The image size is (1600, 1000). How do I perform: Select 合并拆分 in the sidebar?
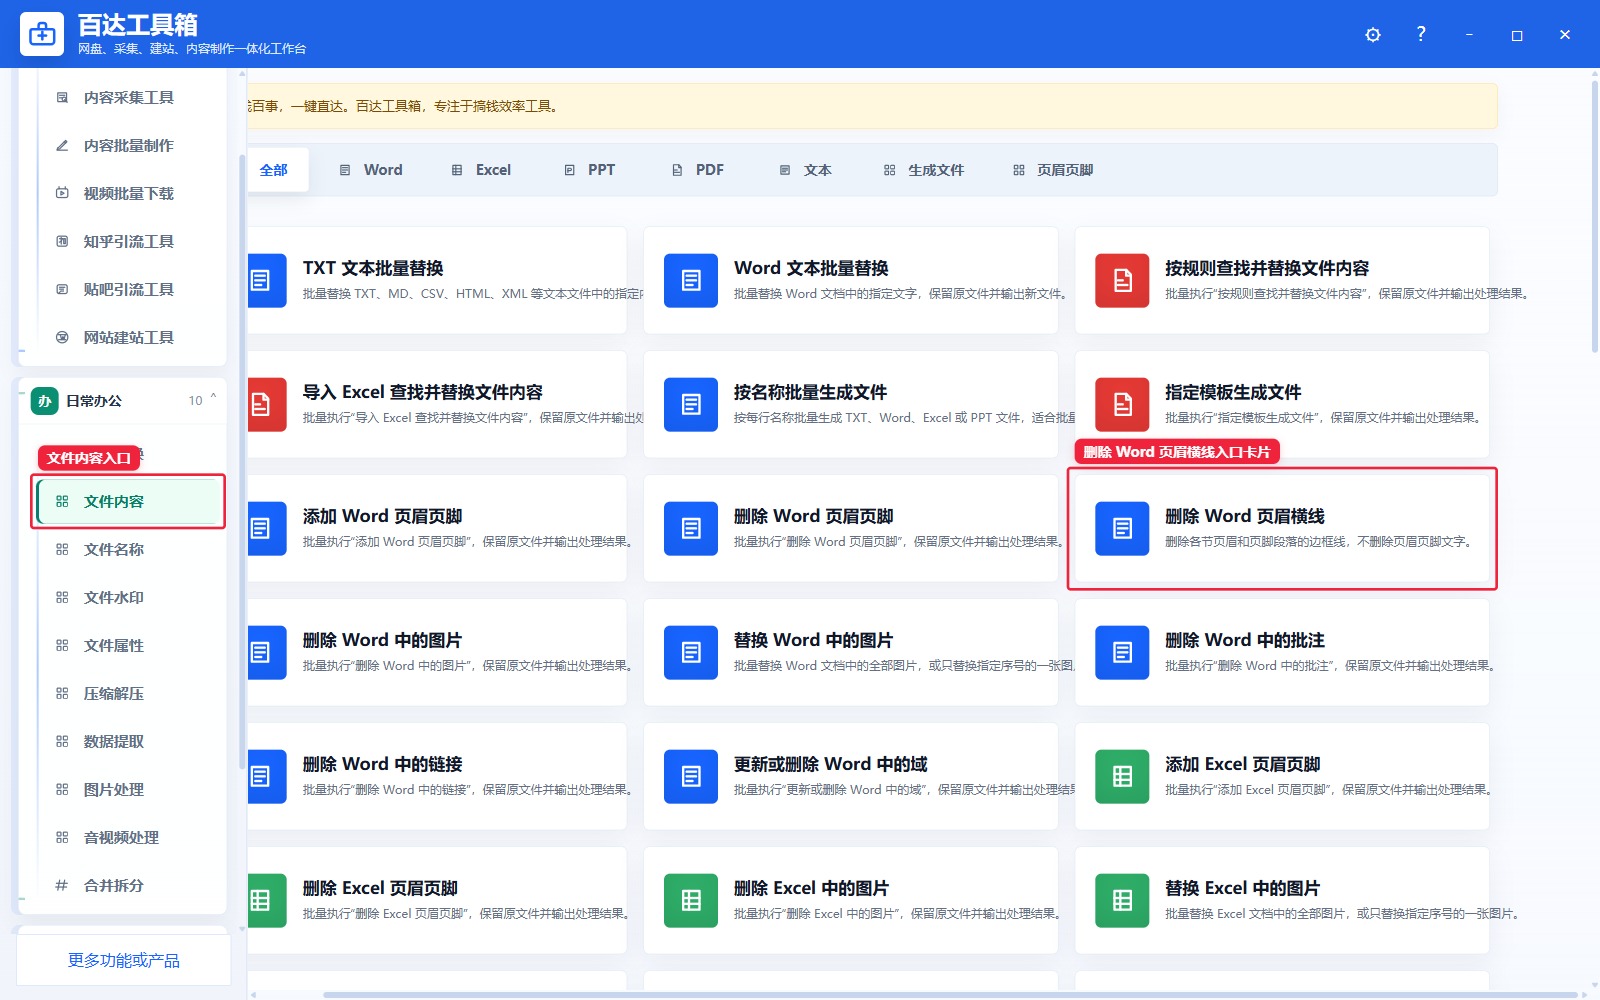coord(128,885)
